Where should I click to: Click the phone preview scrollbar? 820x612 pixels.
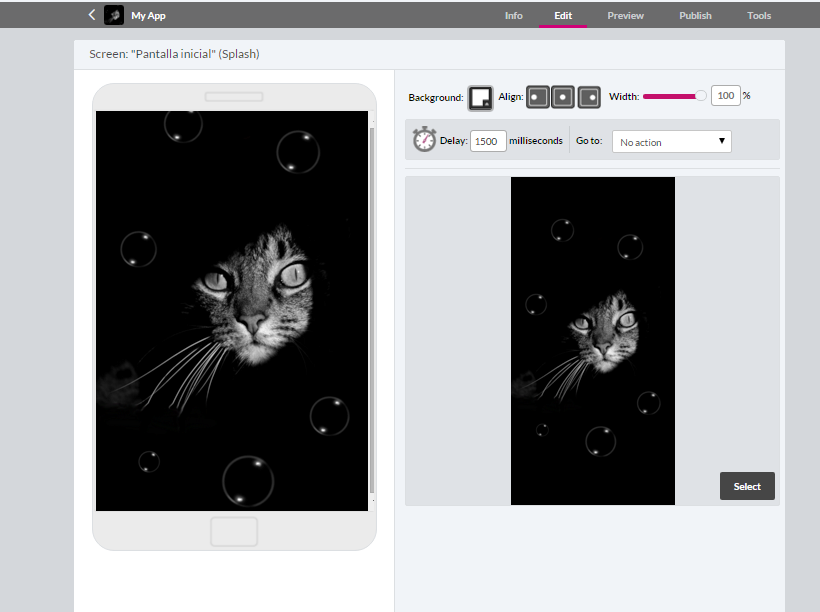372,311
